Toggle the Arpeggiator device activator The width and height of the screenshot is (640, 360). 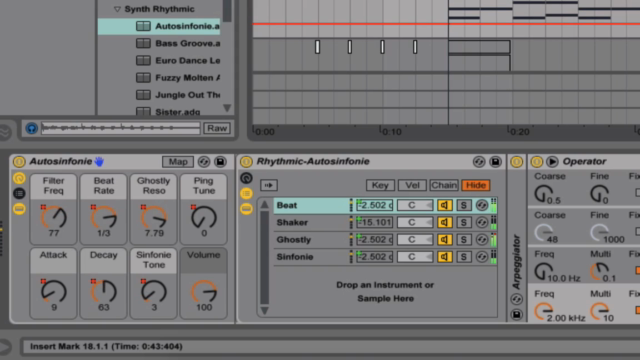click(x=516, y=162)
